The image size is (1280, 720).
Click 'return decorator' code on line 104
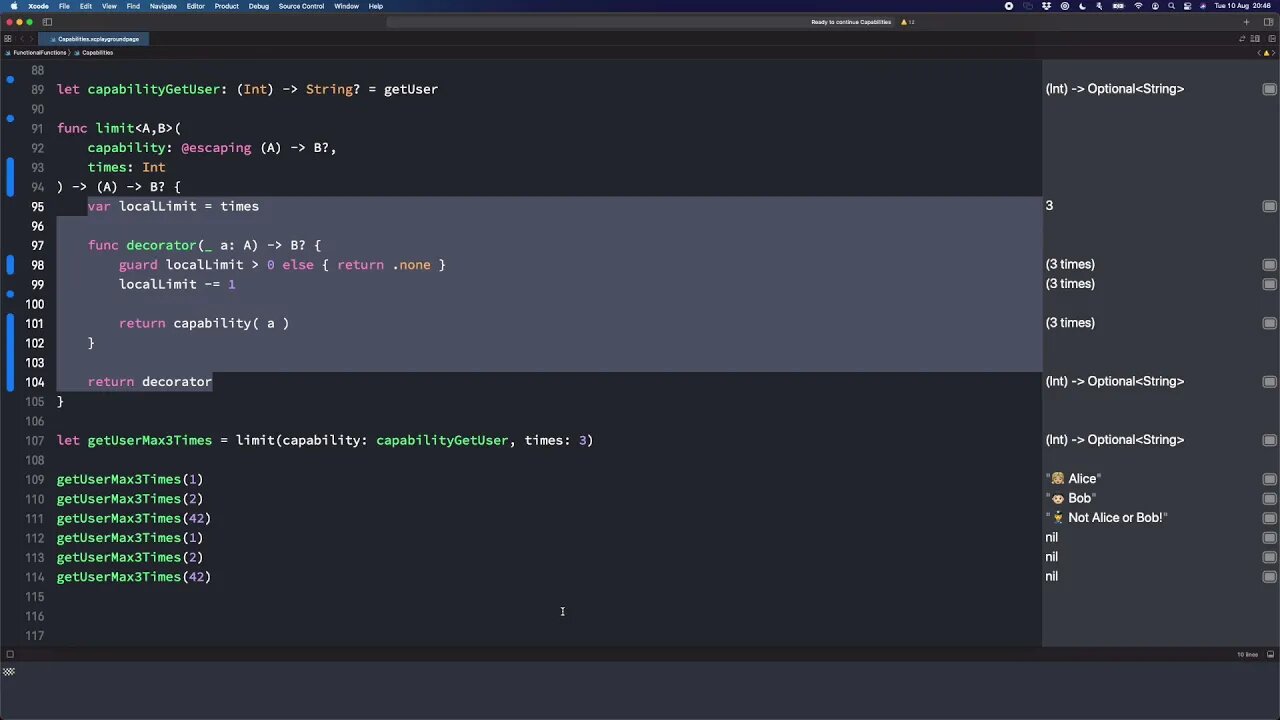point(150,382)
